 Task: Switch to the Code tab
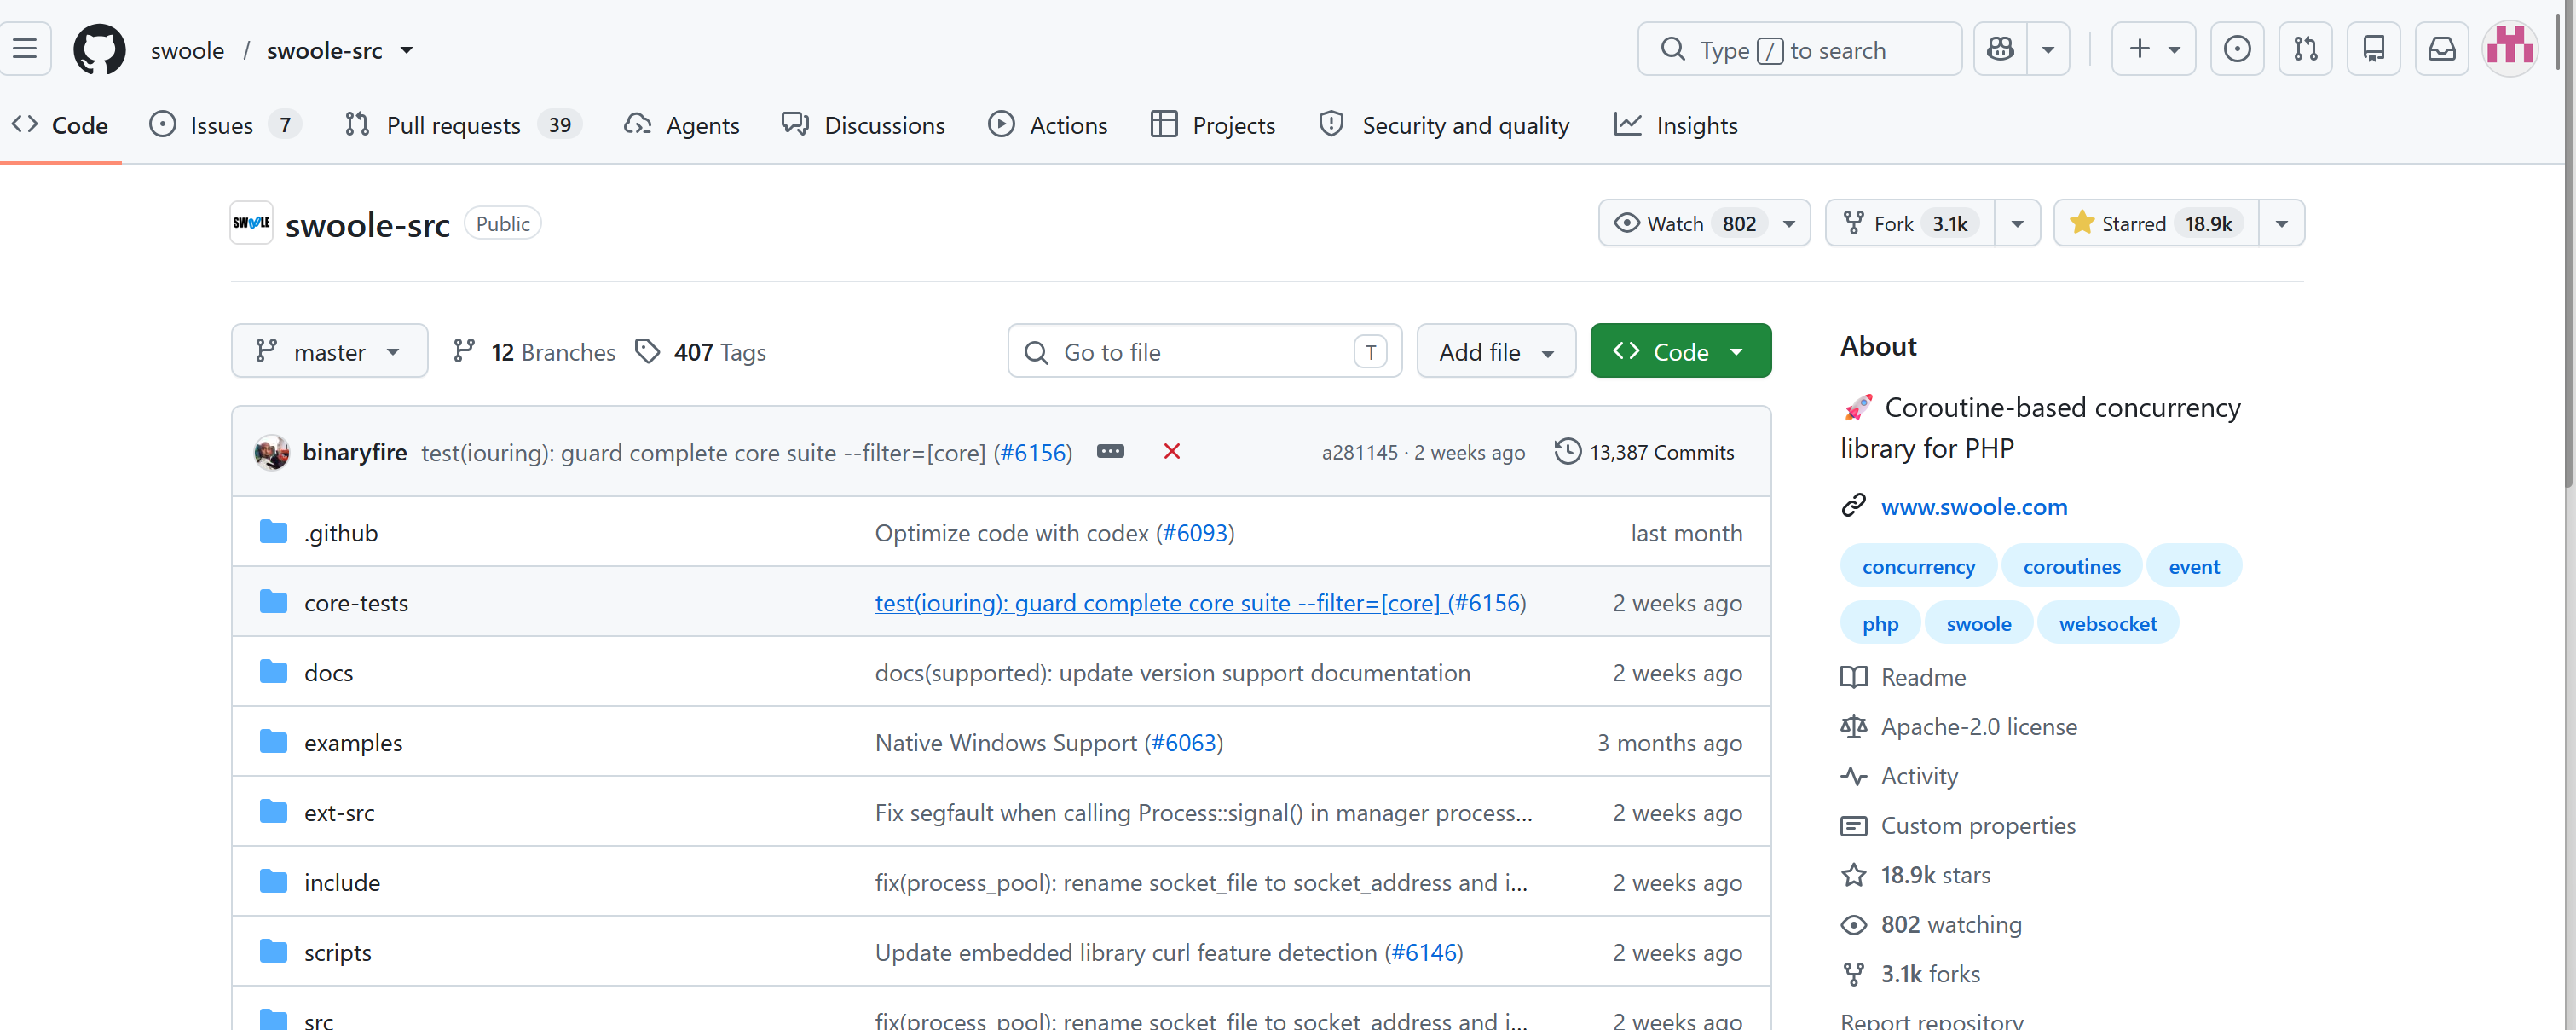click(60, 125)
